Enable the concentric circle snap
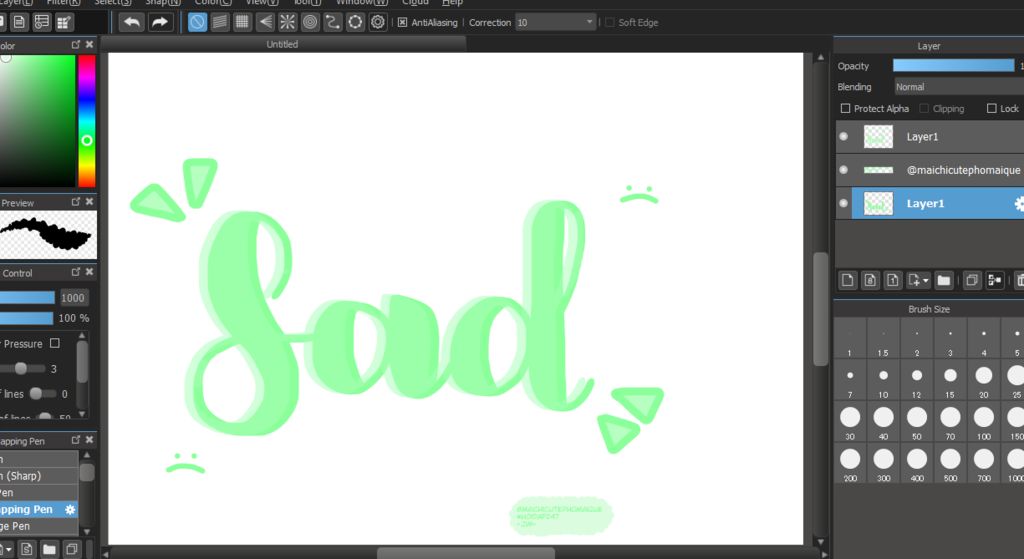The image size is (1024, 559). 310,22
